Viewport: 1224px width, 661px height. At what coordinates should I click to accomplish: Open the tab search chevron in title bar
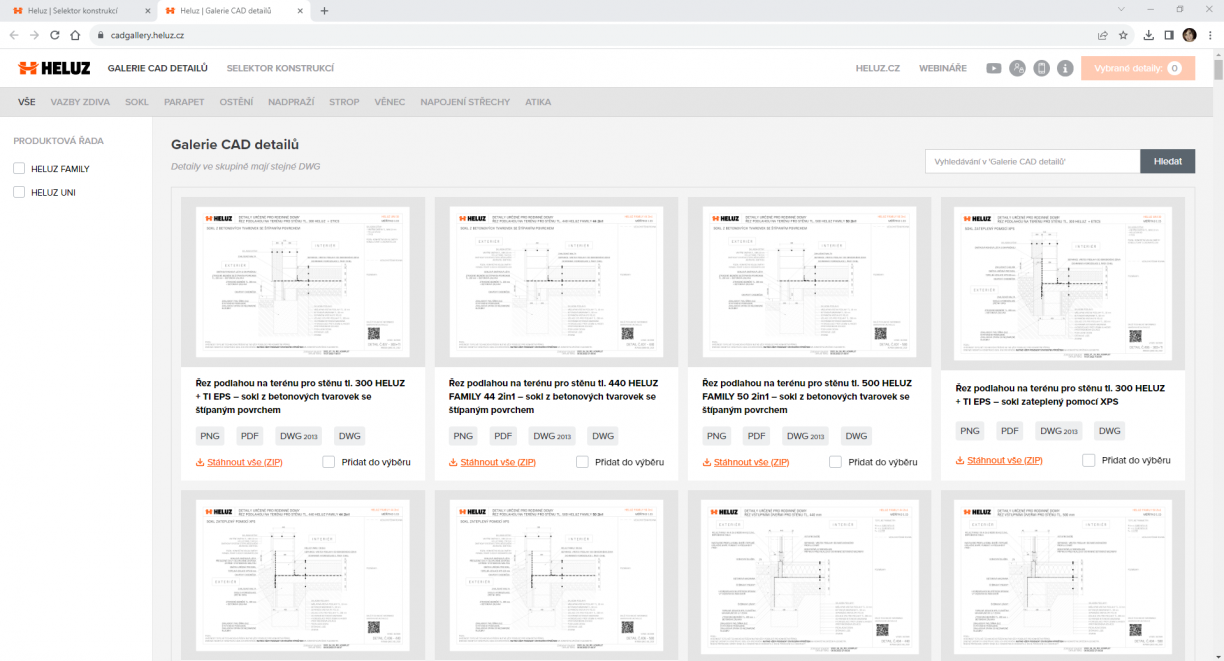pos(1121,10)
